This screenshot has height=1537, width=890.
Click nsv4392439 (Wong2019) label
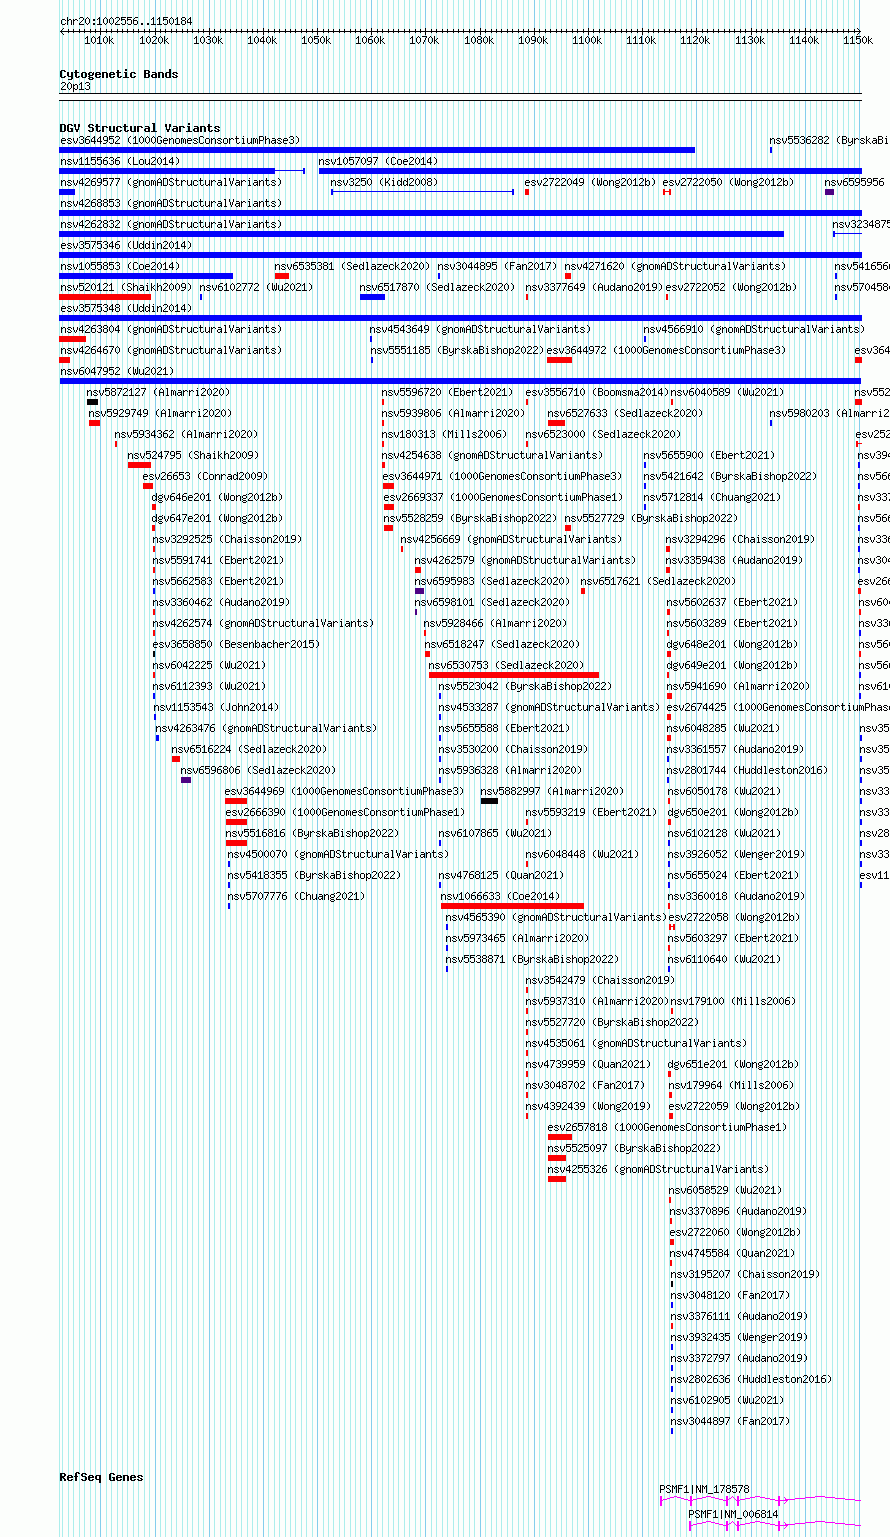[588, 1106]
